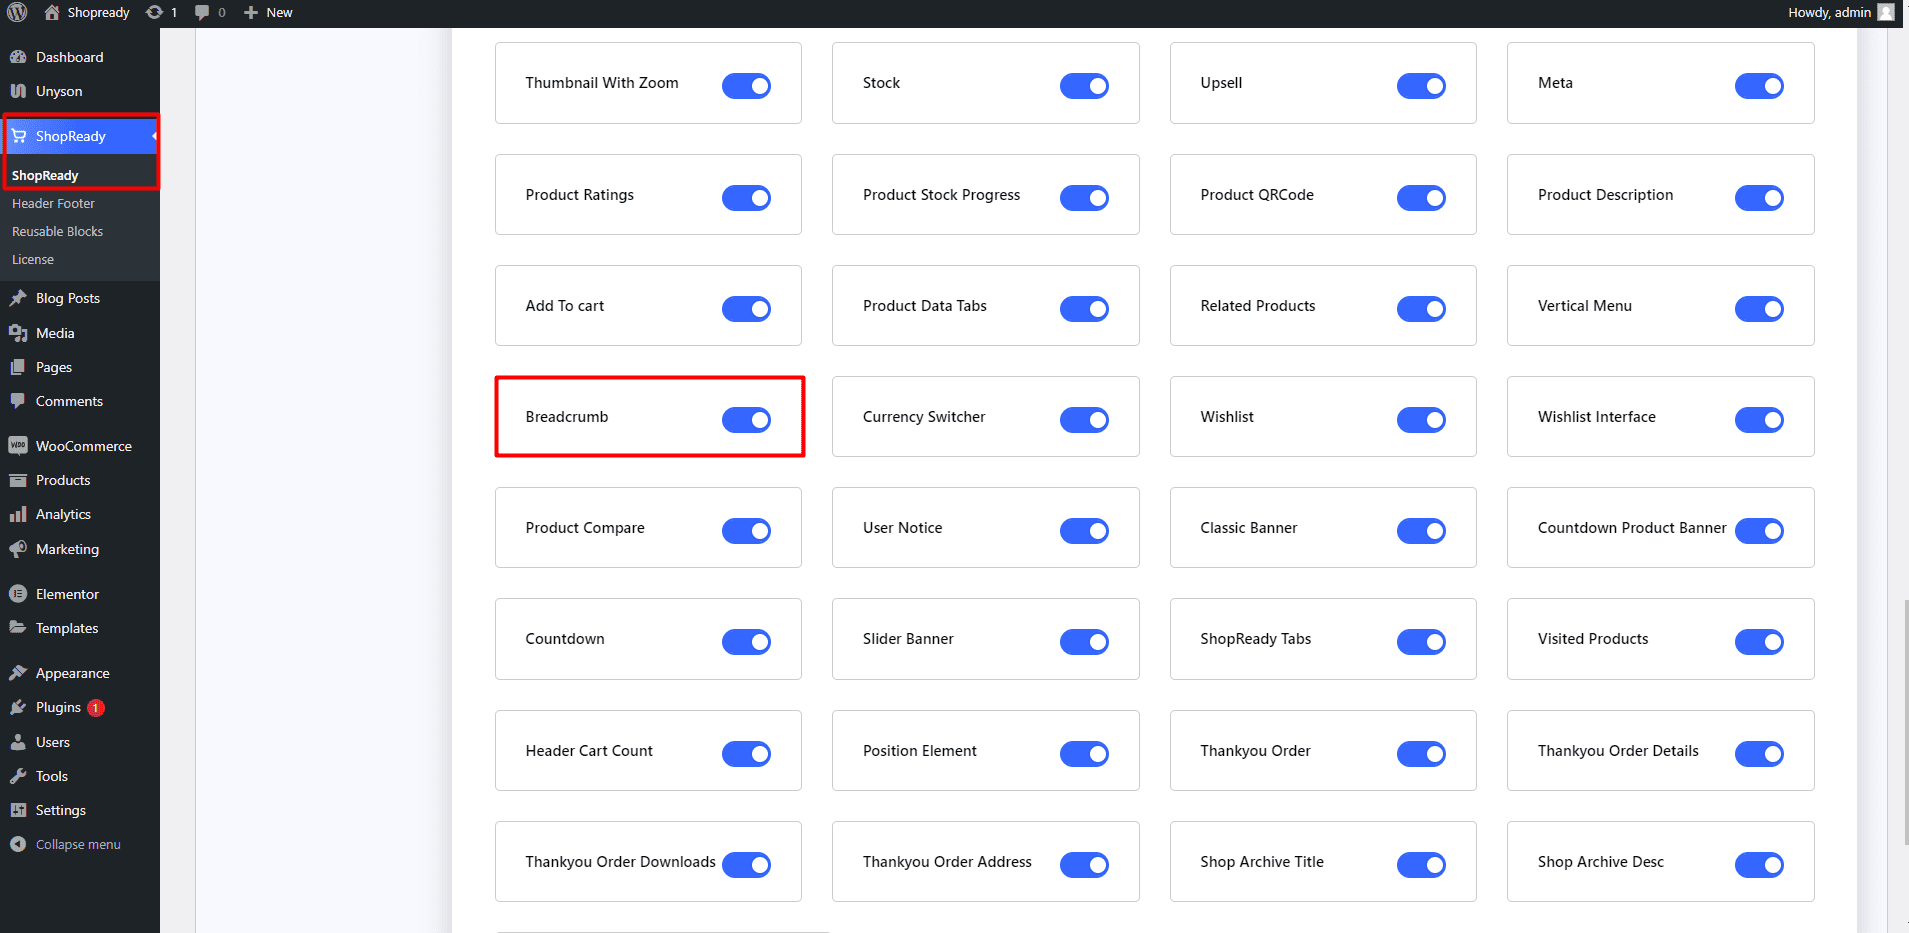Open the New content dropdown
Image resolution: width=1909 pixels, height=933 pixels.
coord(269,12)
